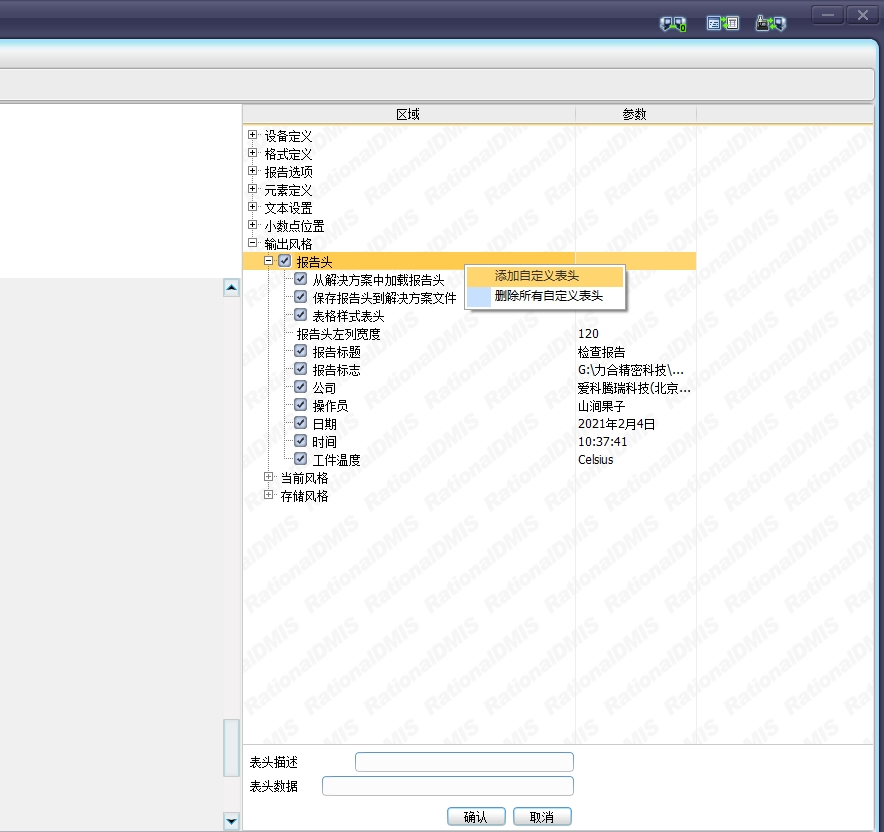Collapse the 报告头 subtree
884x832 pixels.
[269, 261]
